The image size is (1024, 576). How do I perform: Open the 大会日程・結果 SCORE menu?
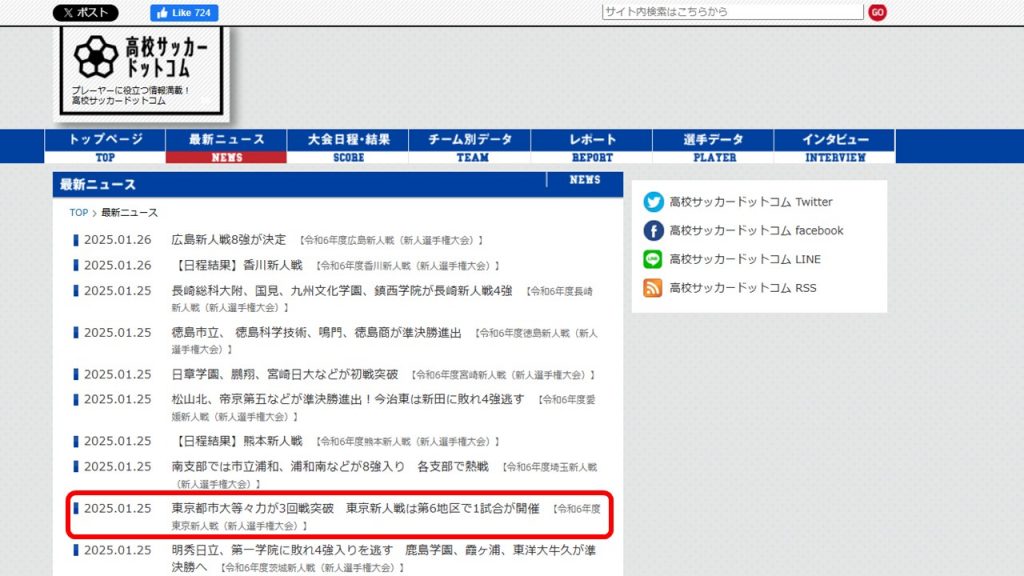[348, 146]
